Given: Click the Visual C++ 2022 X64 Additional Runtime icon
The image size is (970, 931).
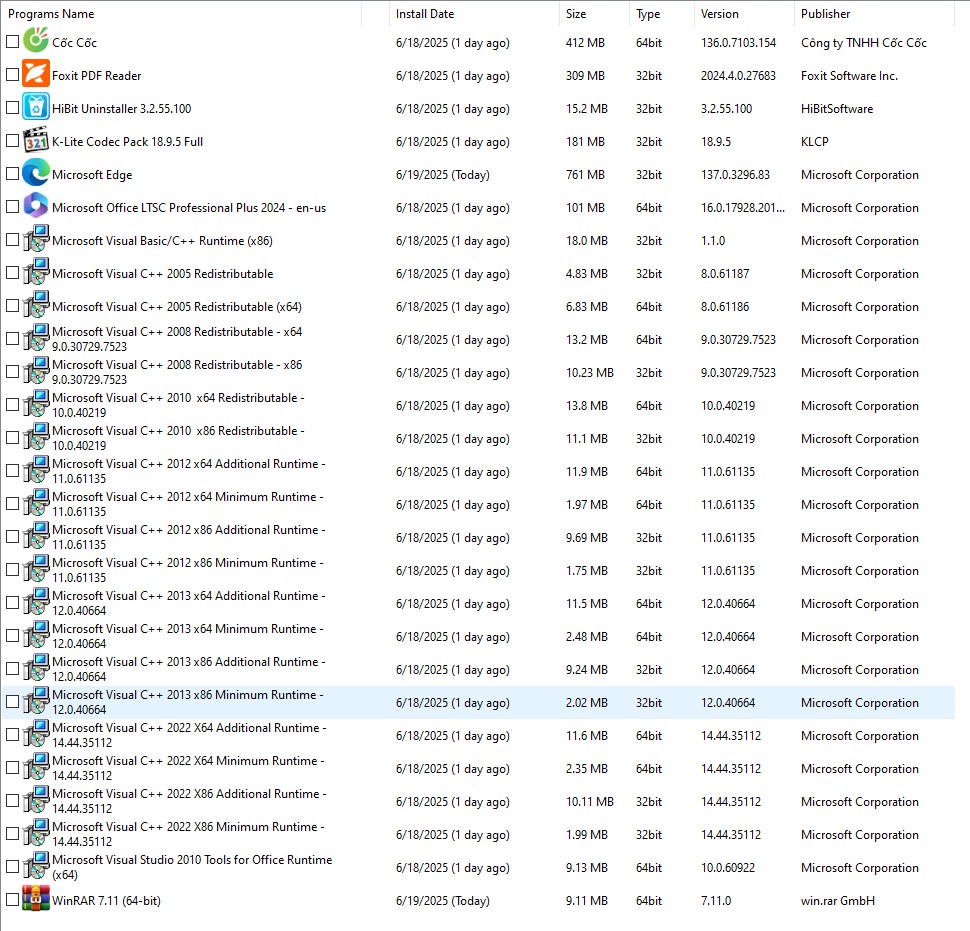Looking at the screenshot, I should tap(36, 734).
